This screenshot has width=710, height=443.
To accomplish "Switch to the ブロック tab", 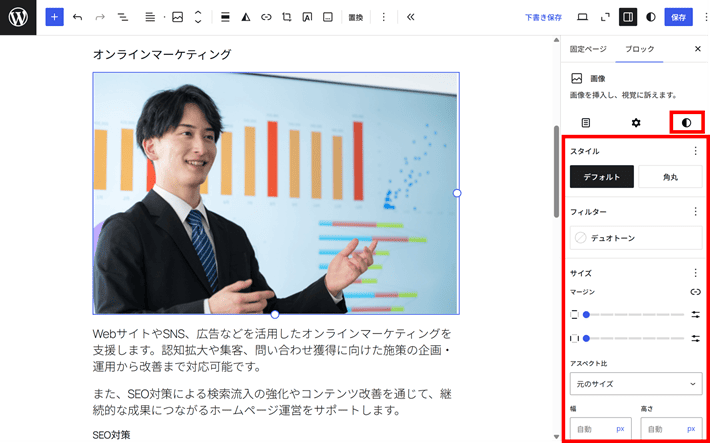I will (x=639, y=49).
